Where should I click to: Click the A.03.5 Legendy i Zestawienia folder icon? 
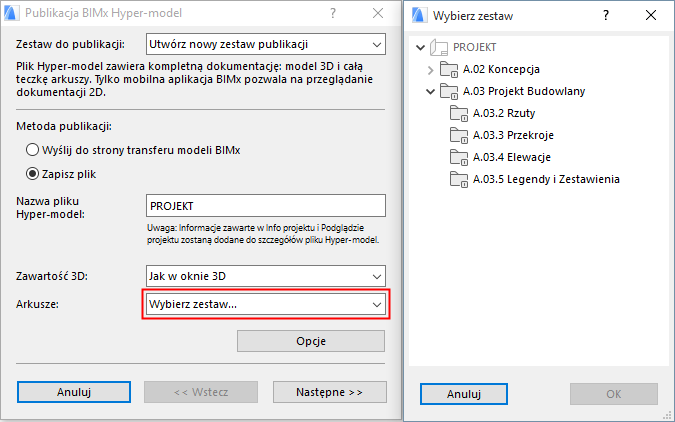click(x=458, y=179)
